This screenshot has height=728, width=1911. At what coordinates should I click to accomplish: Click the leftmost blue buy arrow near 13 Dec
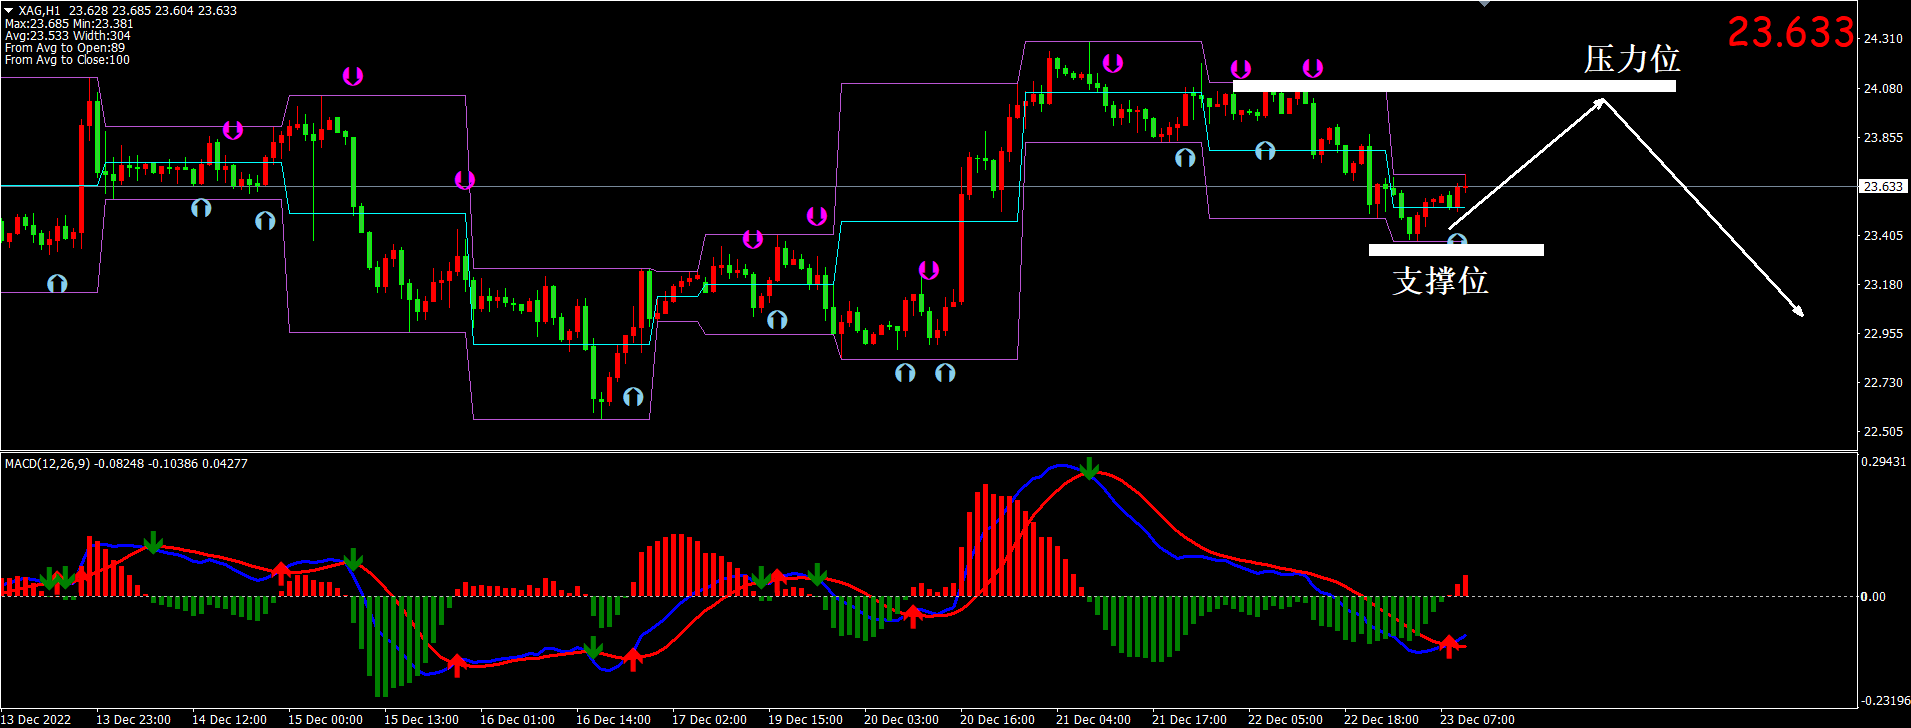pyautogui.click(x=57, y=284)
